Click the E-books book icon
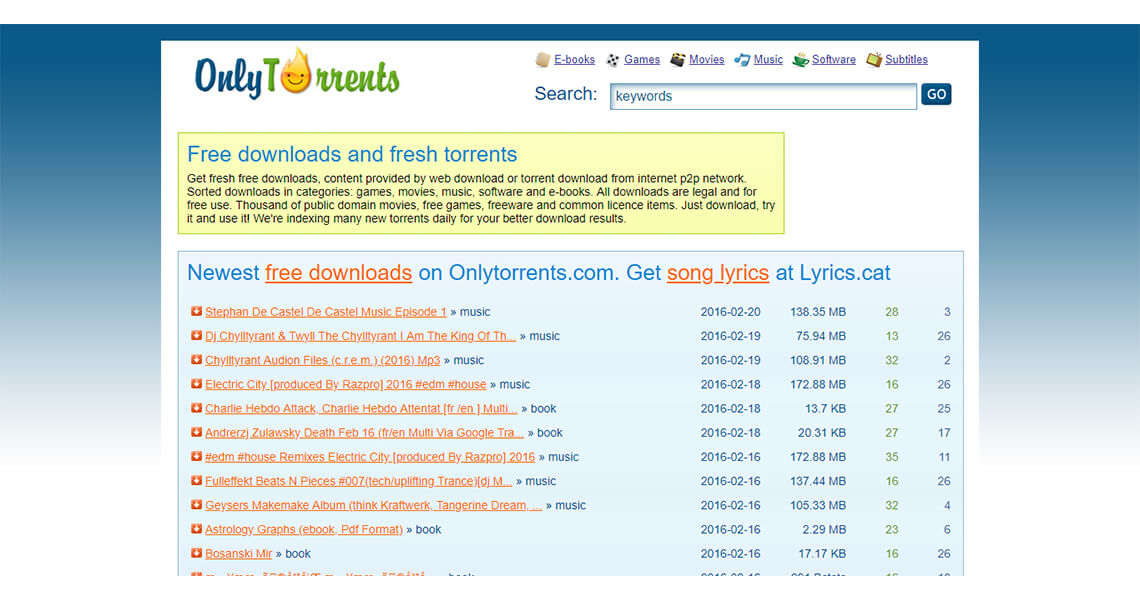 tap(542, 60)
